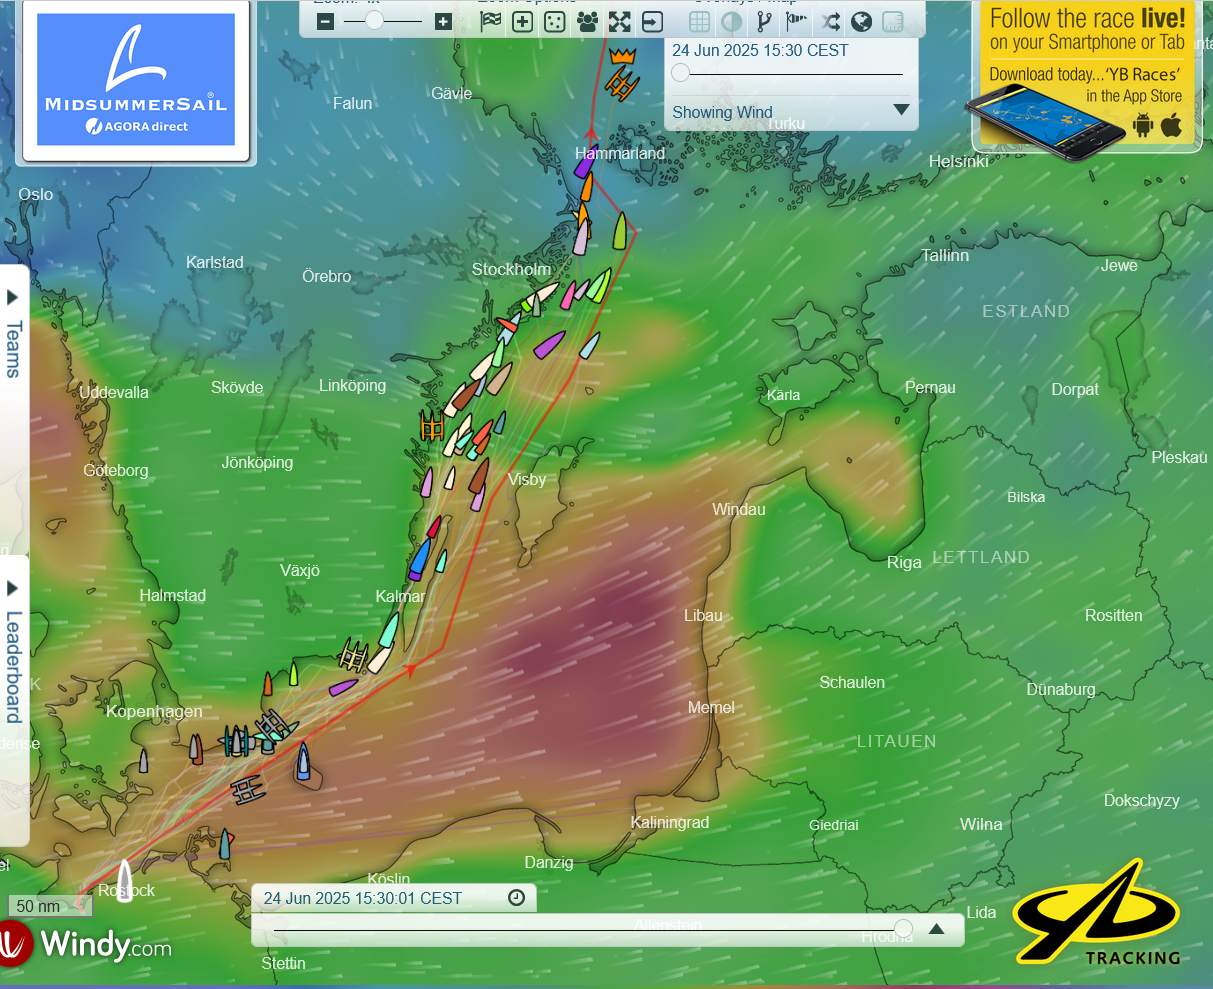Click the boxed right-arrow icon
The width and height of the screenshot is (1213, 989).
click(652, 21)
